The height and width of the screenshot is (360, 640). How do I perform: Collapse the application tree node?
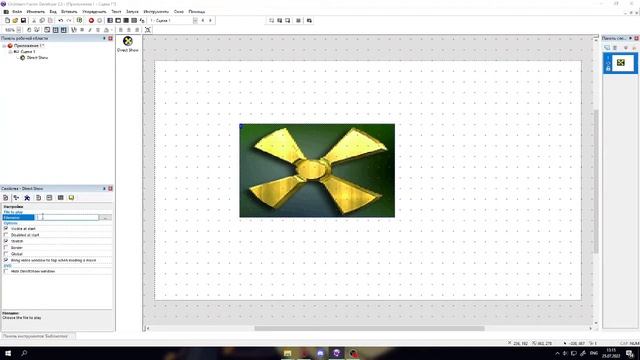tap(4, 46)
